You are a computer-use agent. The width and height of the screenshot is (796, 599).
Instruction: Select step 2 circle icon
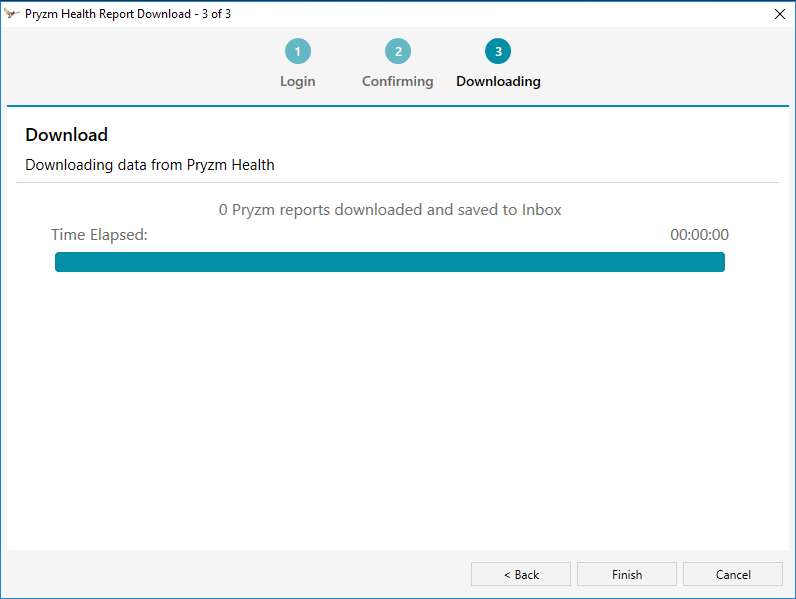tap(398, 51)
